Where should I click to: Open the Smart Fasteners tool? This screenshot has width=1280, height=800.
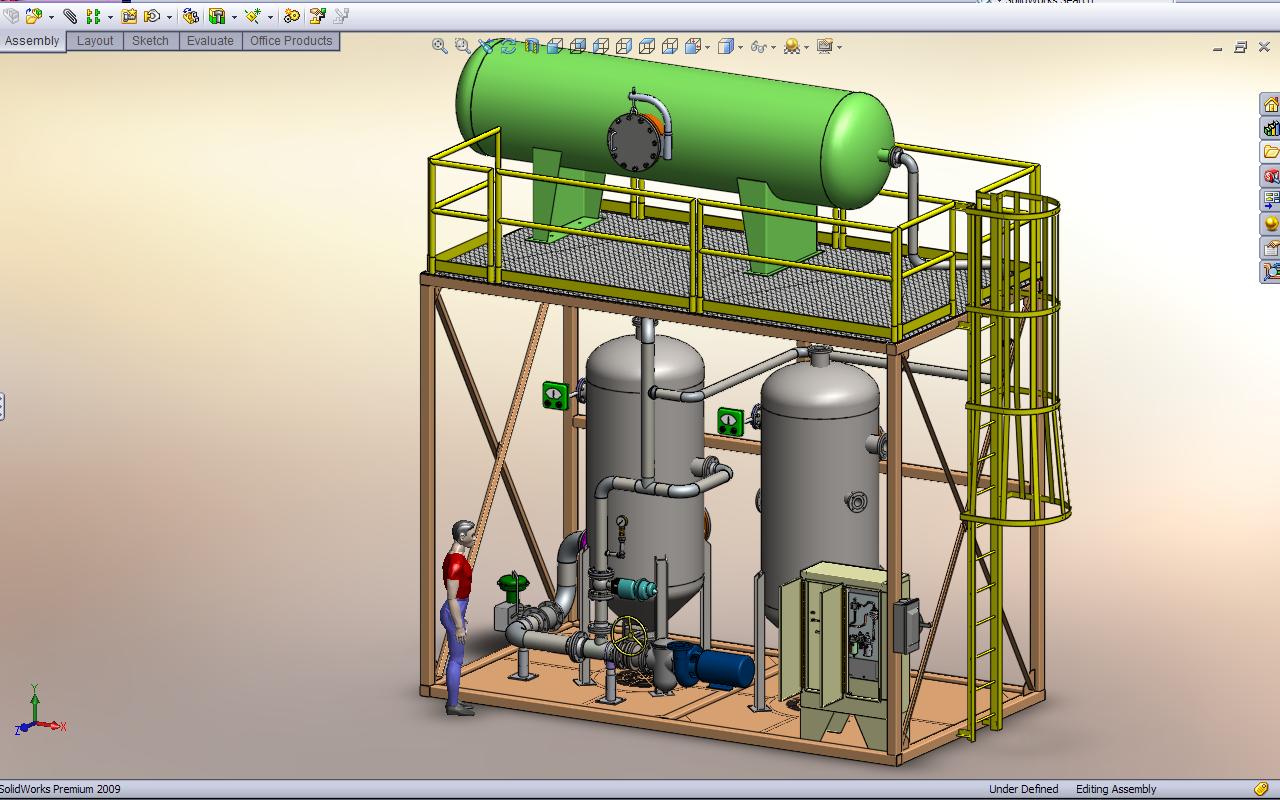tap(129, 16)
